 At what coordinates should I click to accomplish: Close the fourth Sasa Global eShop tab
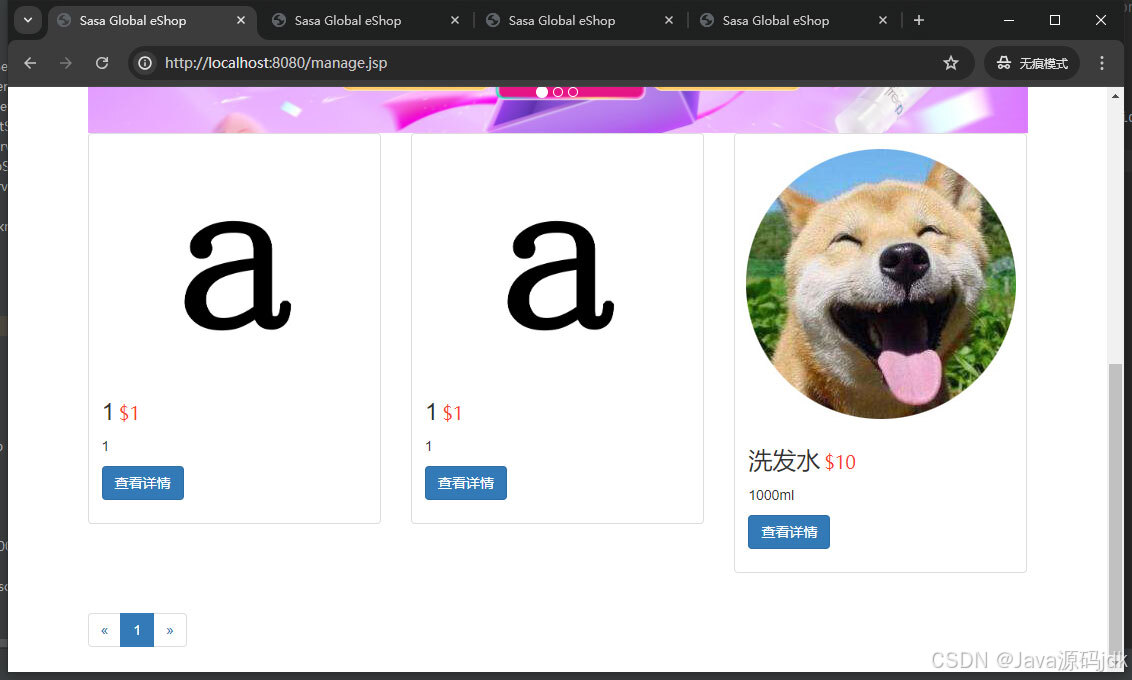882,20
